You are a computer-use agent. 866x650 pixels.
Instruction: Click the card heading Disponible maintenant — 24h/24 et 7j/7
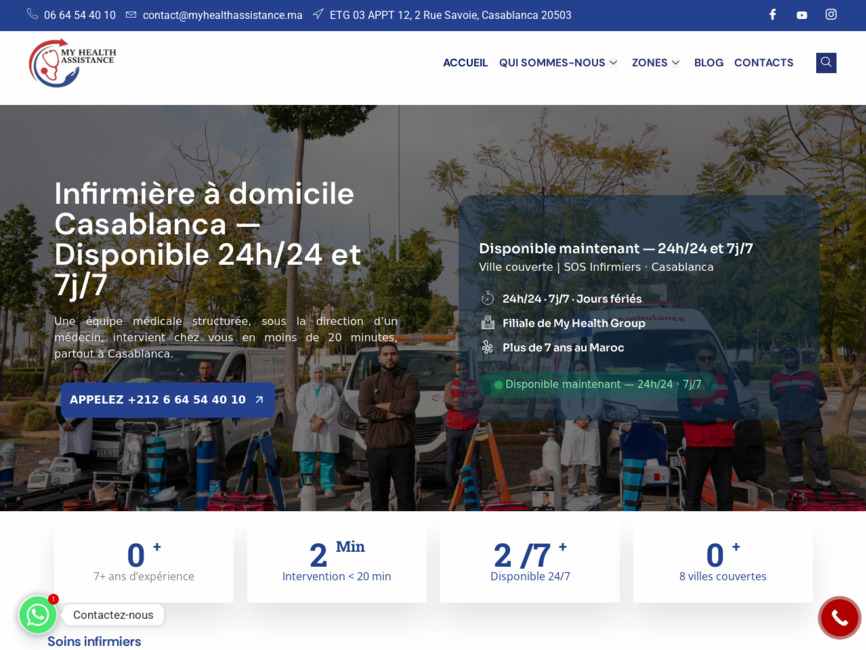[616, 249]
